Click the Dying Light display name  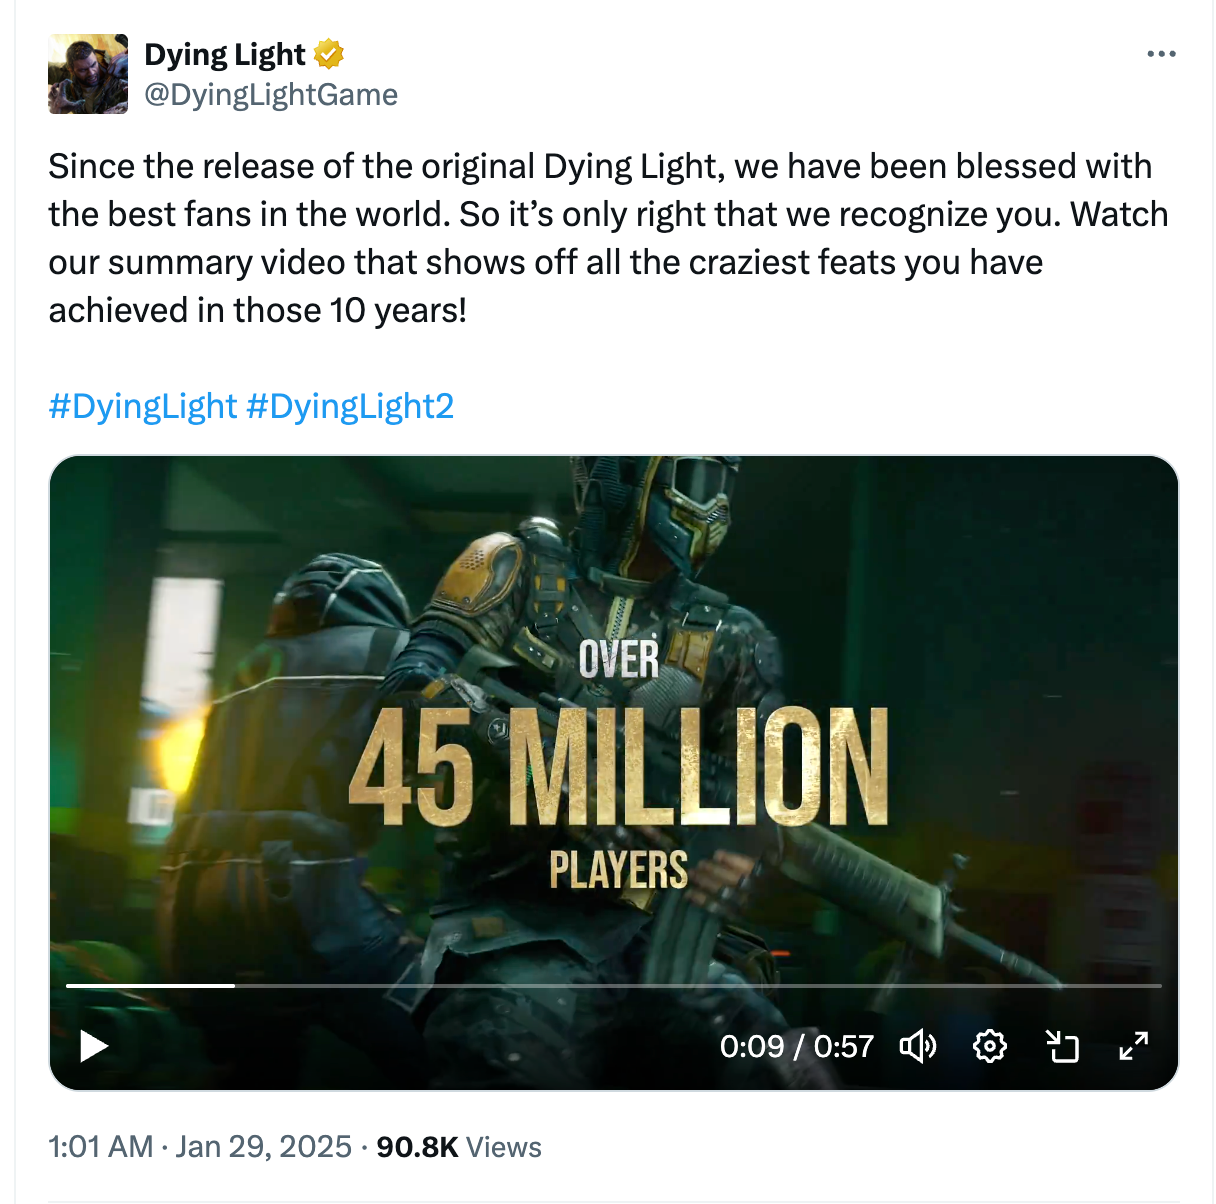(225, 54)
